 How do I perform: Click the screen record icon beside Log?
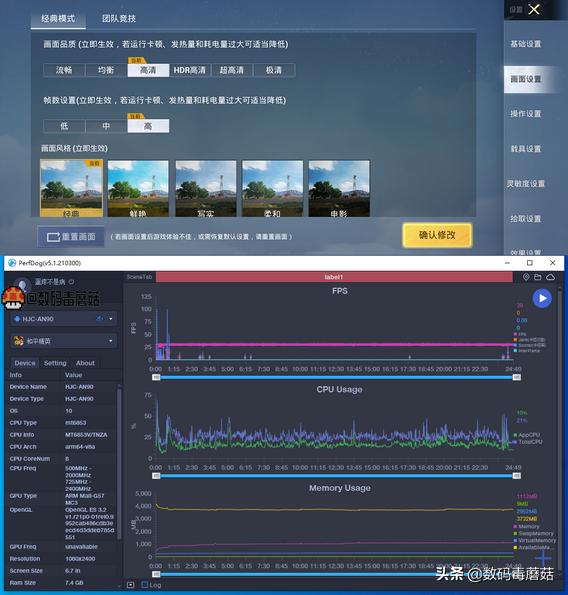131,585
